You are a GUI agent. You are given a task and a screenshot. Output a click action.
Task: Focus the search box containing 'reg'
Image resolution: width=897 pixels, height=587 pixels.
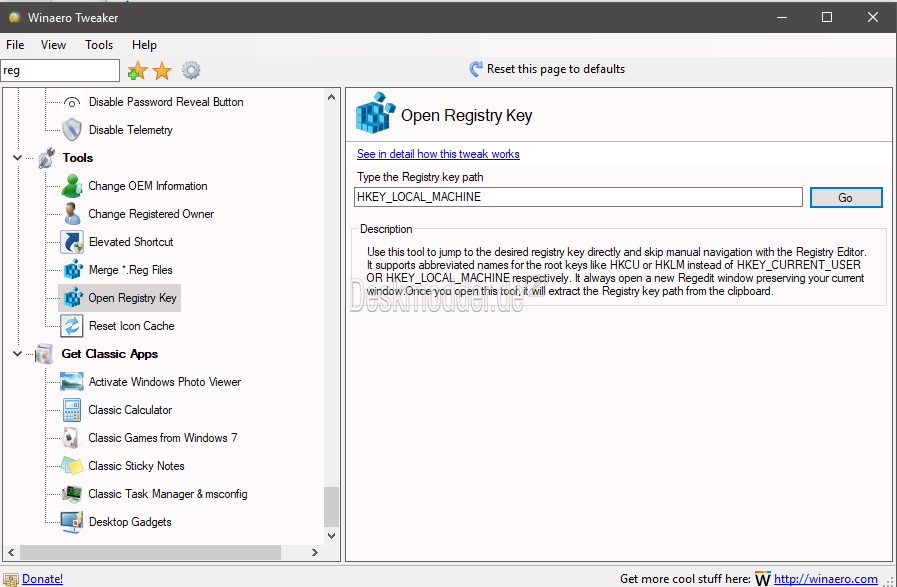click(60, 70)
